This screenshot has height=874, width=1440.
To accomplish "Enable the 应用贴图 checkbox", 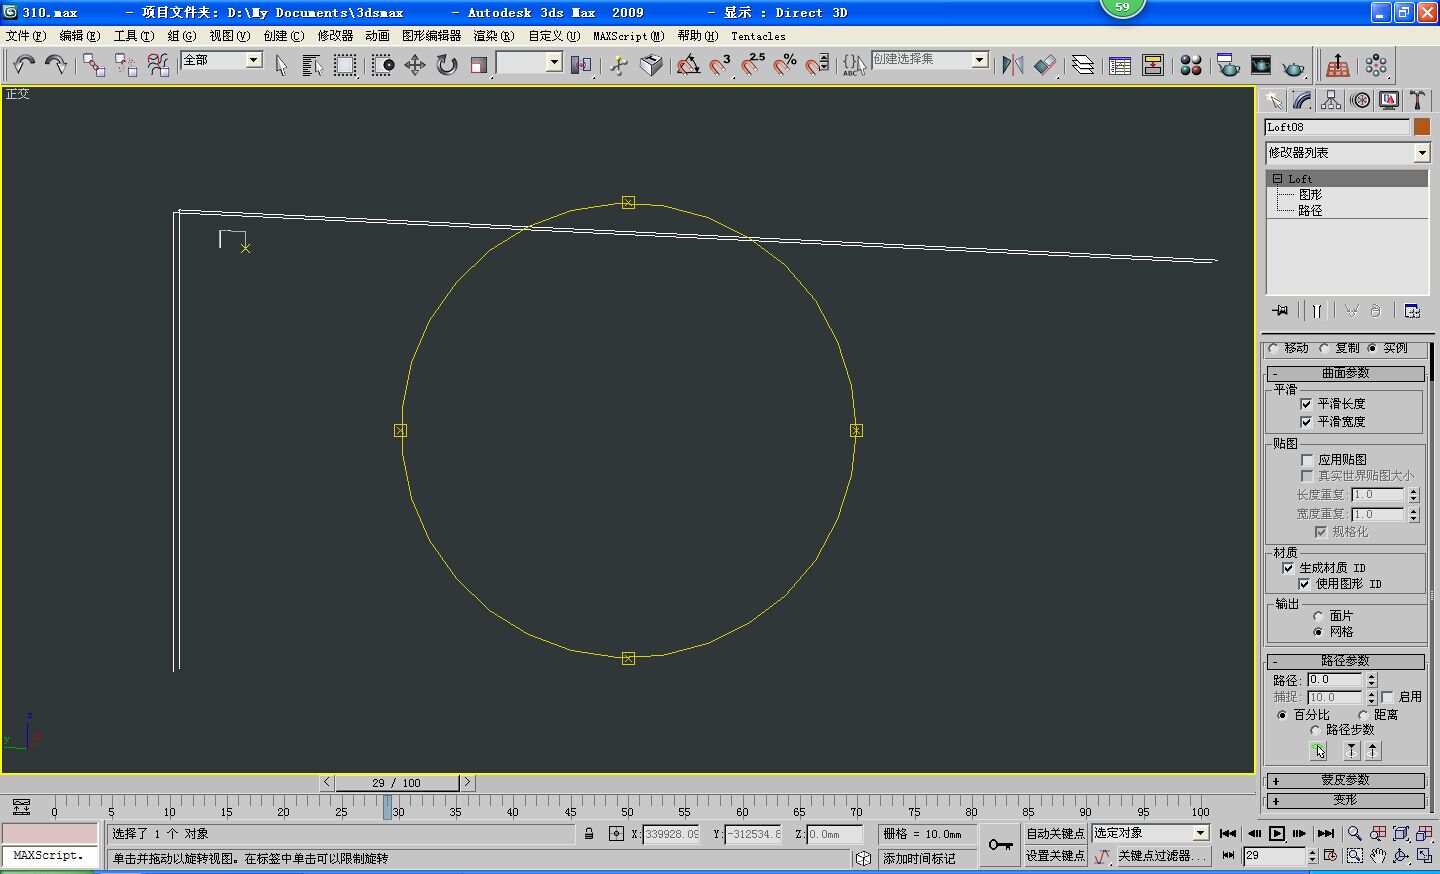I will pos(1307,460).
